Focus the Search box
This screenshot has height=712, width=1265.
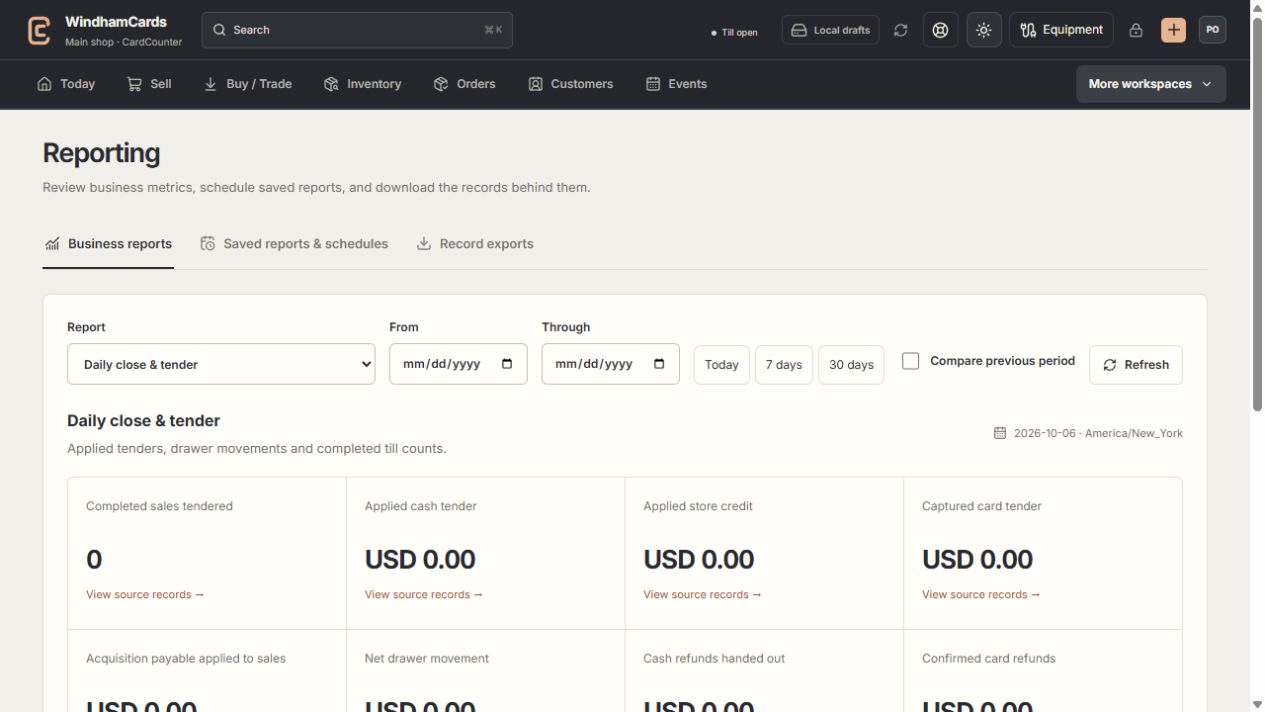coord(357,30)
